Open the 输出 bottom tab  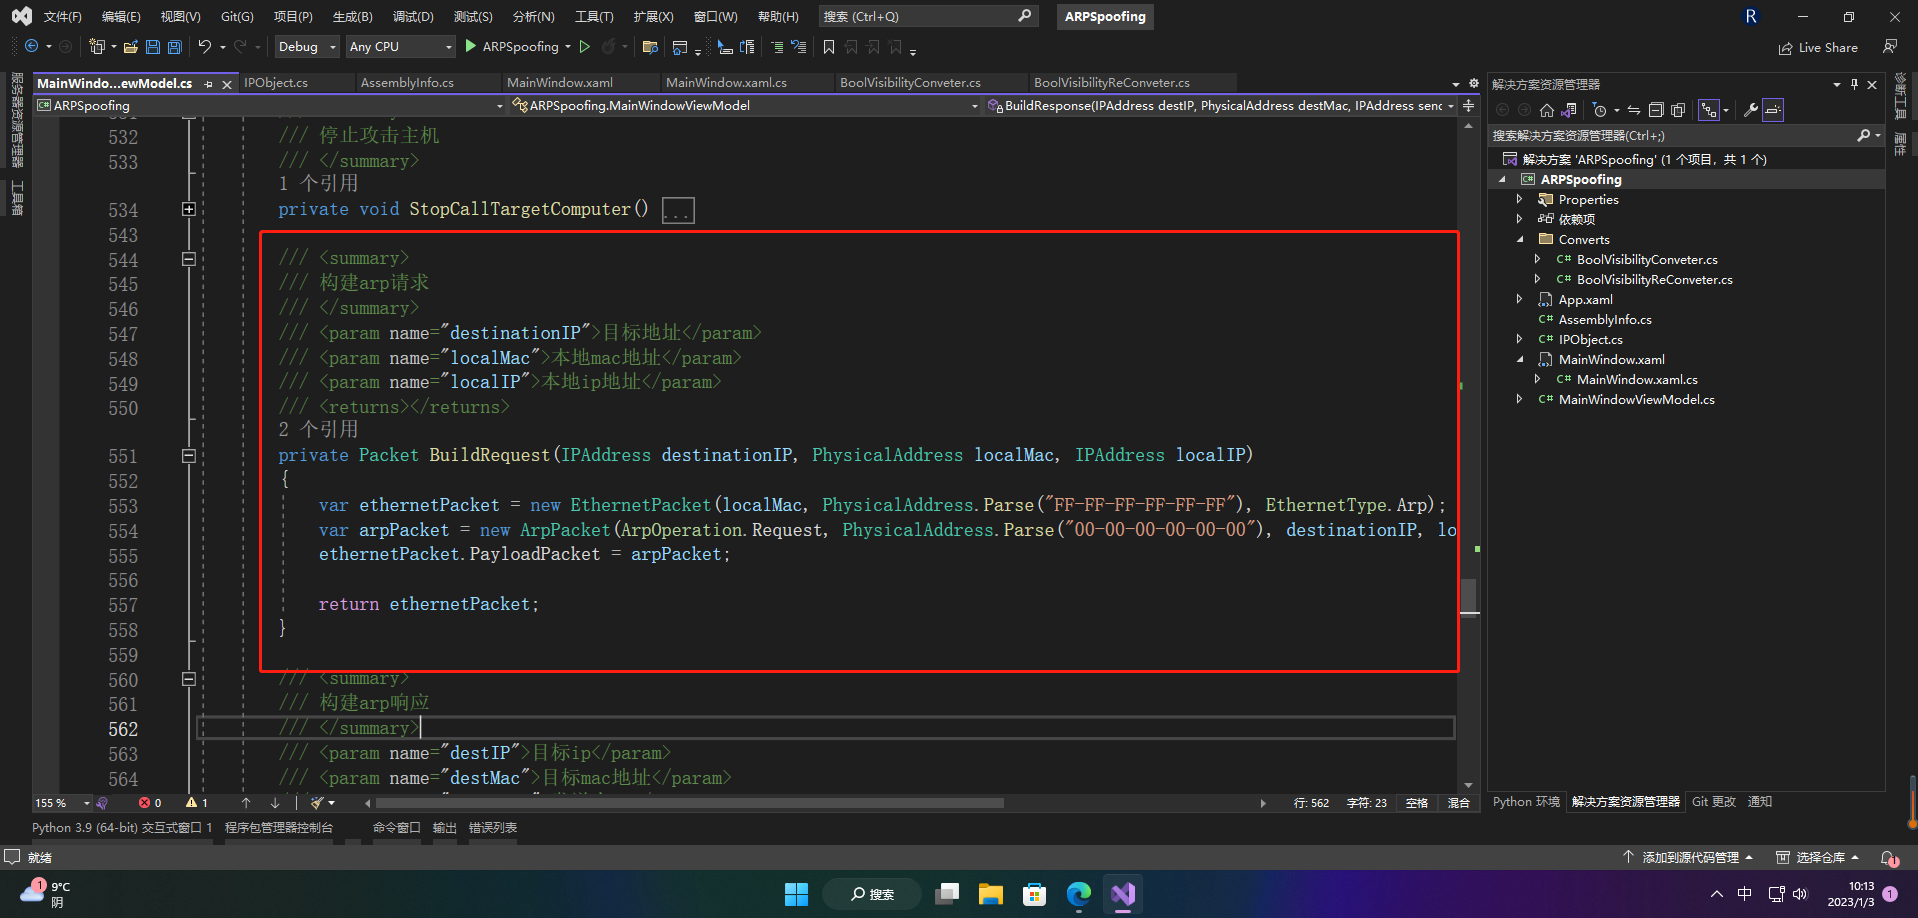[445, 828]
